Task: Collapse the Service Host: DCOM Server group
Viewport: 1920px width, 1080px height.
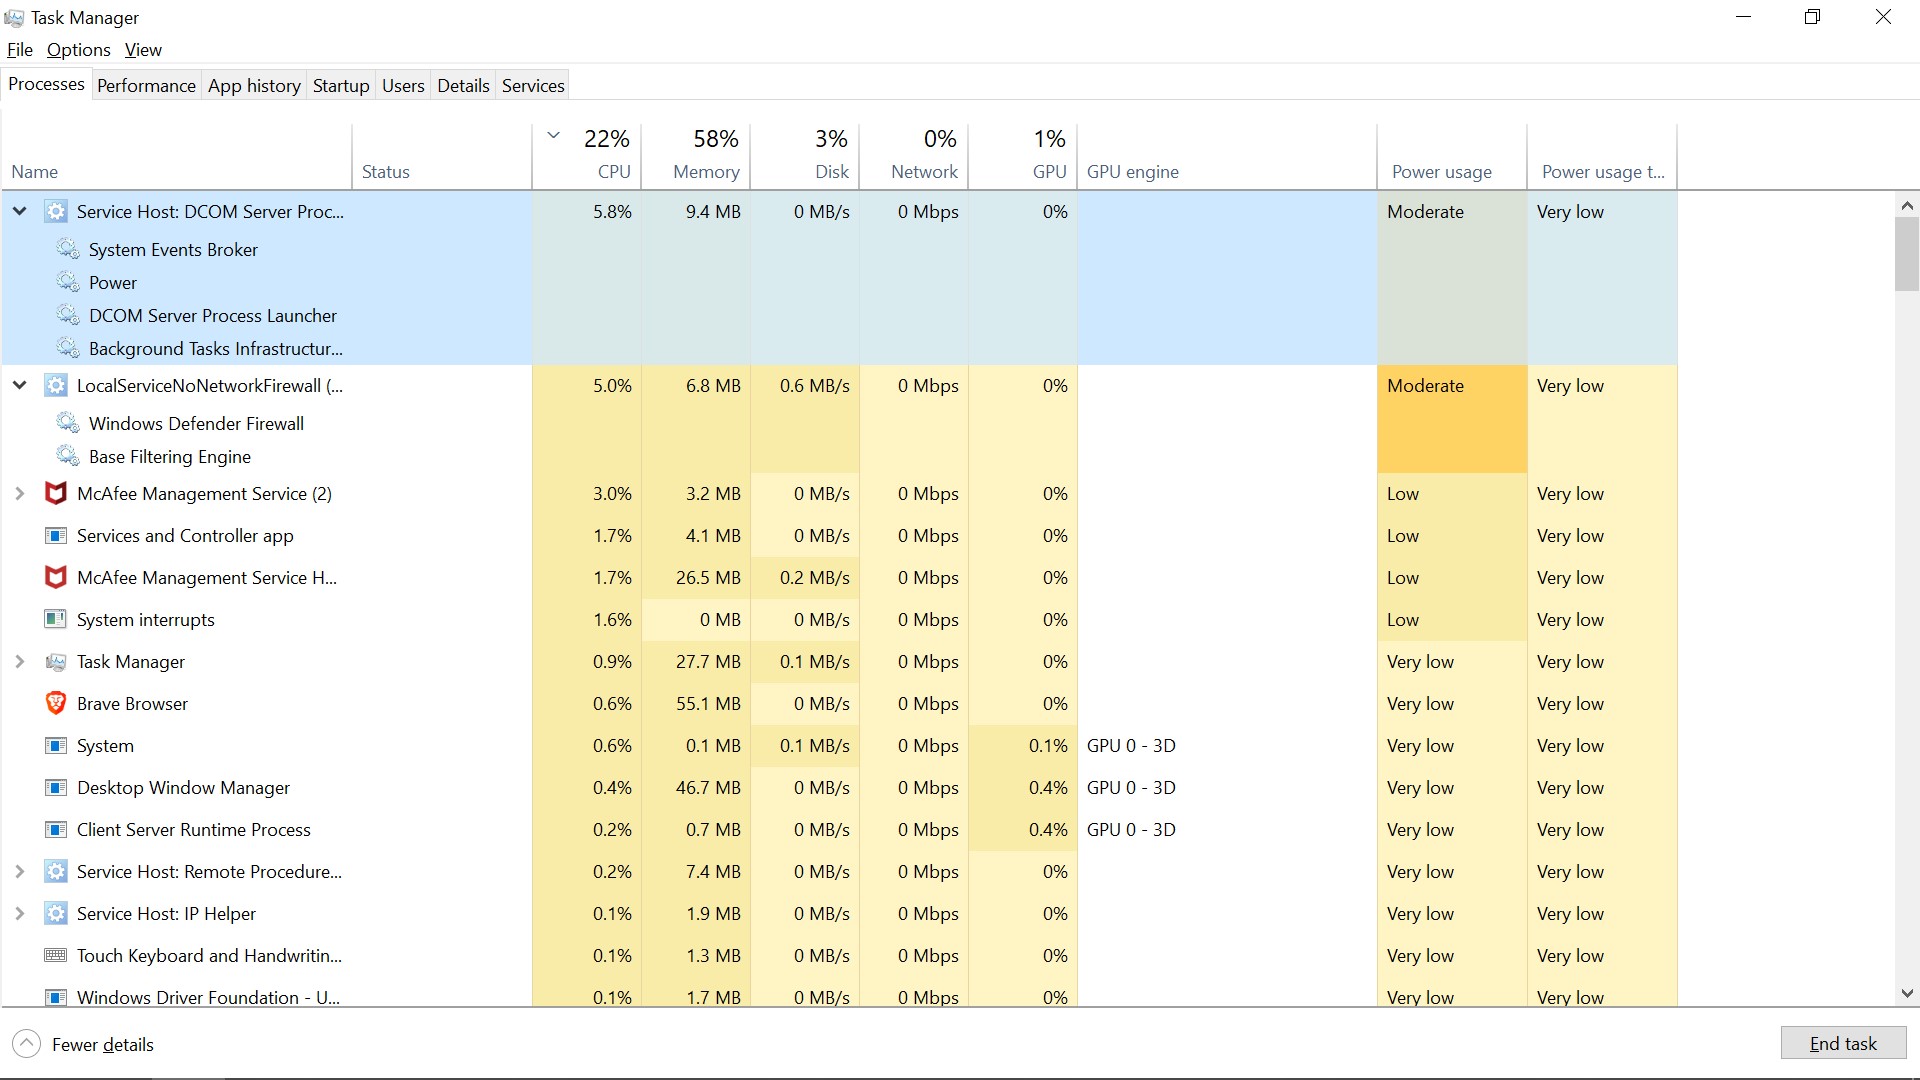Action: pos(19,211)
